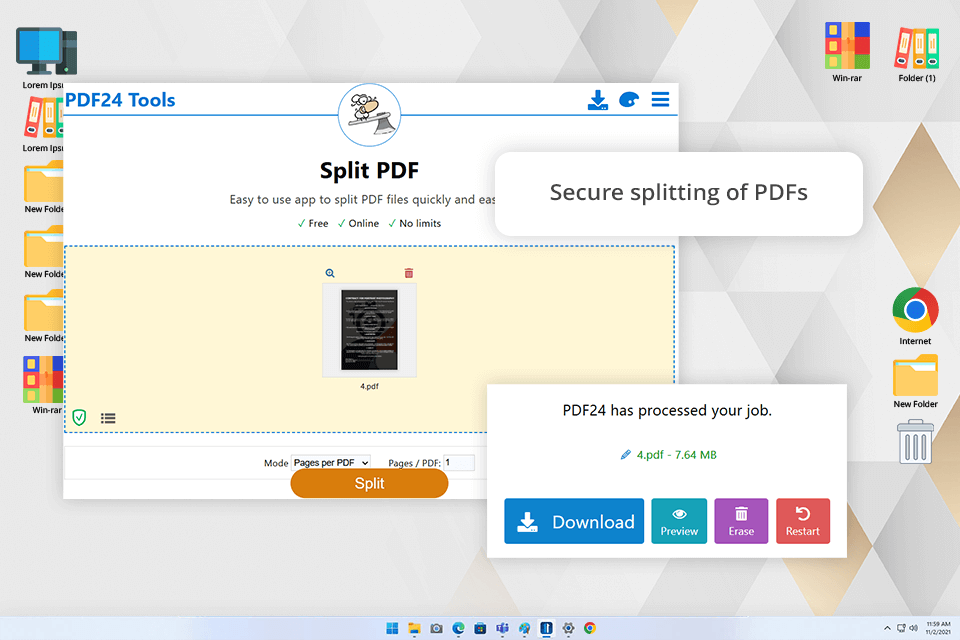The width and height of the screenshot is (960, 640).
Task: Open the Paint app in taskbar
Action: 525,628
